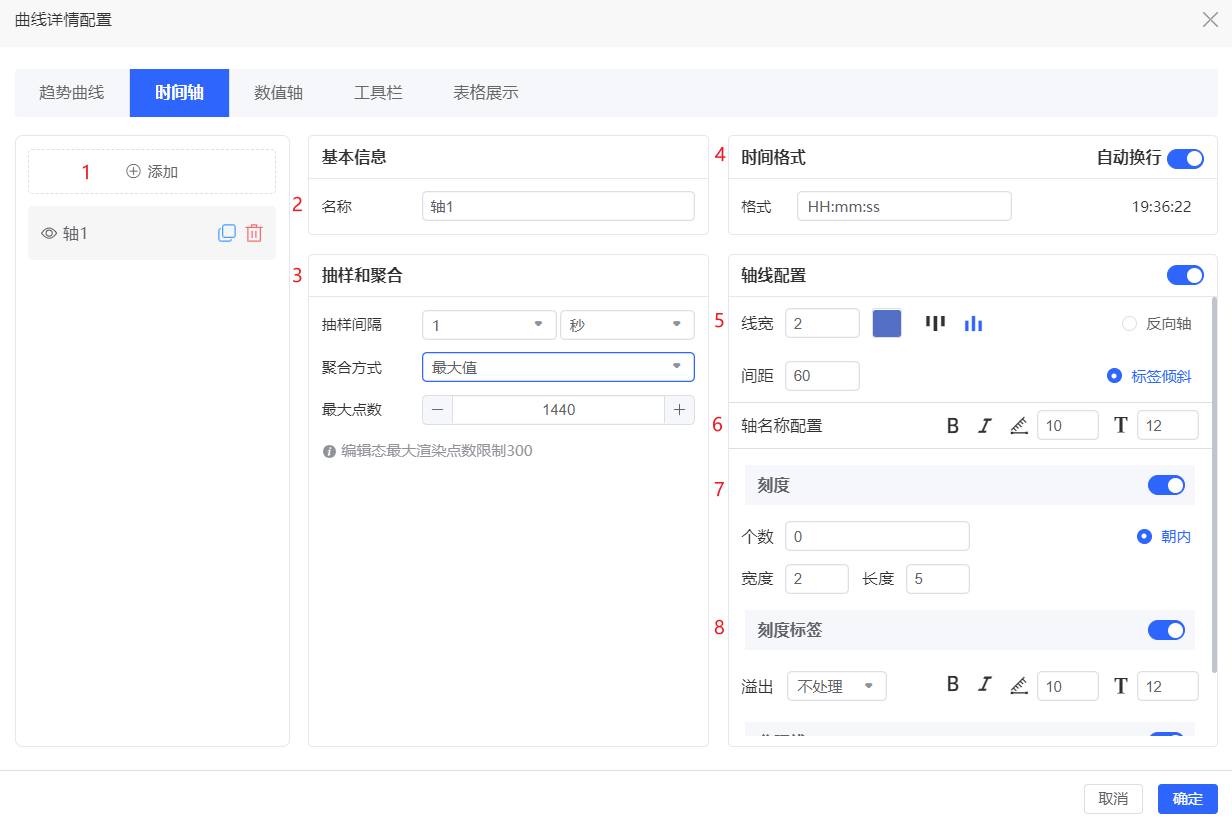Delete 轴1 with the trash icon
1232x819 pixels.
pyautogui.click(x=254, y=233)
